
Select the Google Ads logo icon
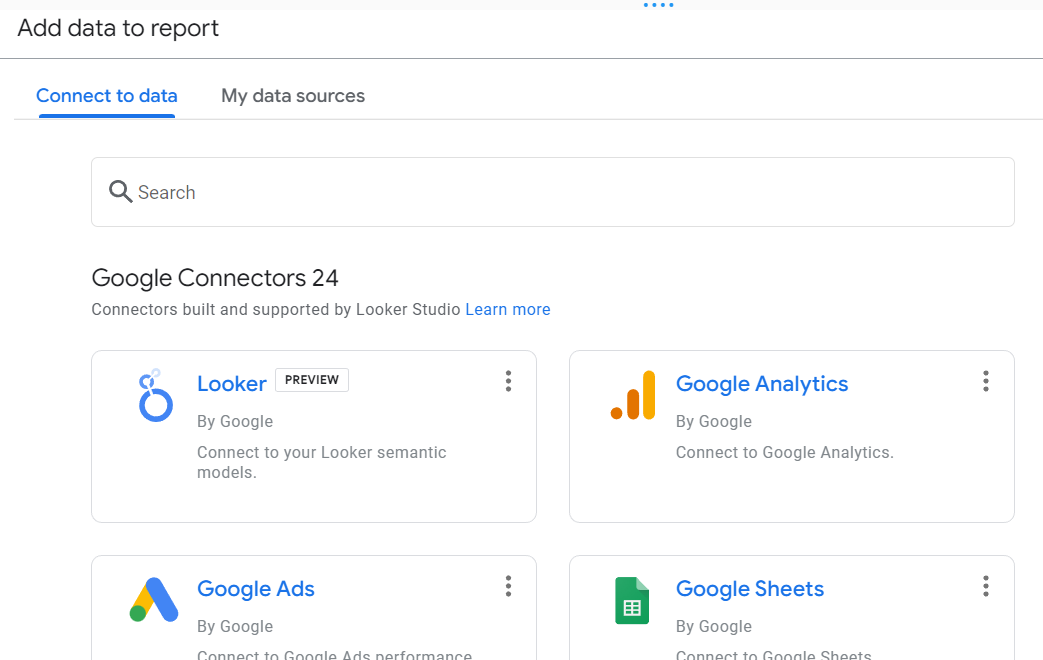pos(154,600)
